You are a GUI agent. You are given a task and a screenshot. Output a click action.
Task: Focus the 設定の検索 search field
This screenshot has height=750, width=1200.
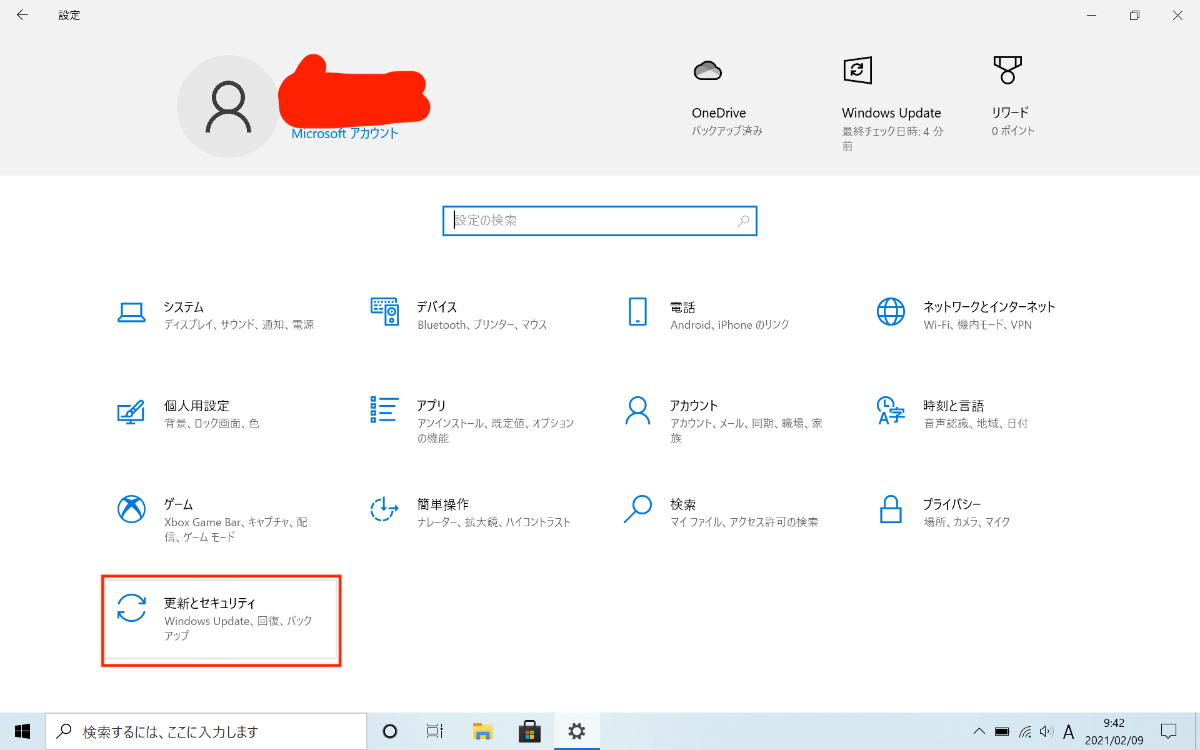coord(599,221)
